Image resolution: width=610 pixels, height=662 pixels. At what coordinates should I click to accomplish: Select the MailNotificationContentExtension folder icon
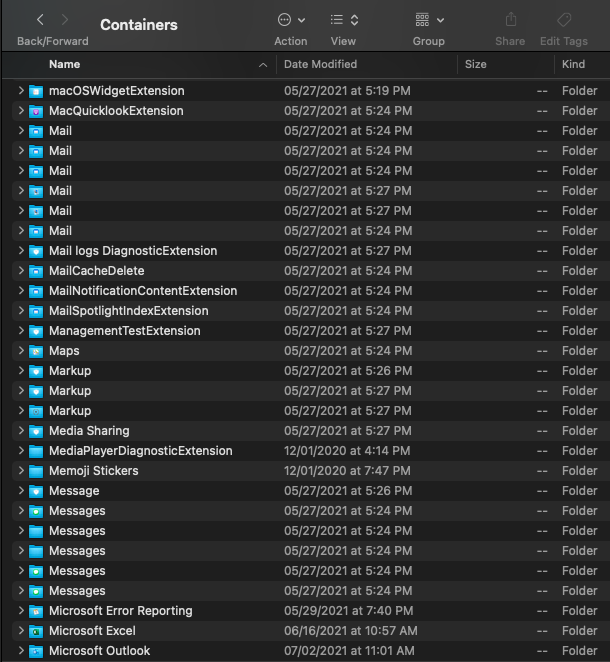pyautogui.click(x=36, y=291)
